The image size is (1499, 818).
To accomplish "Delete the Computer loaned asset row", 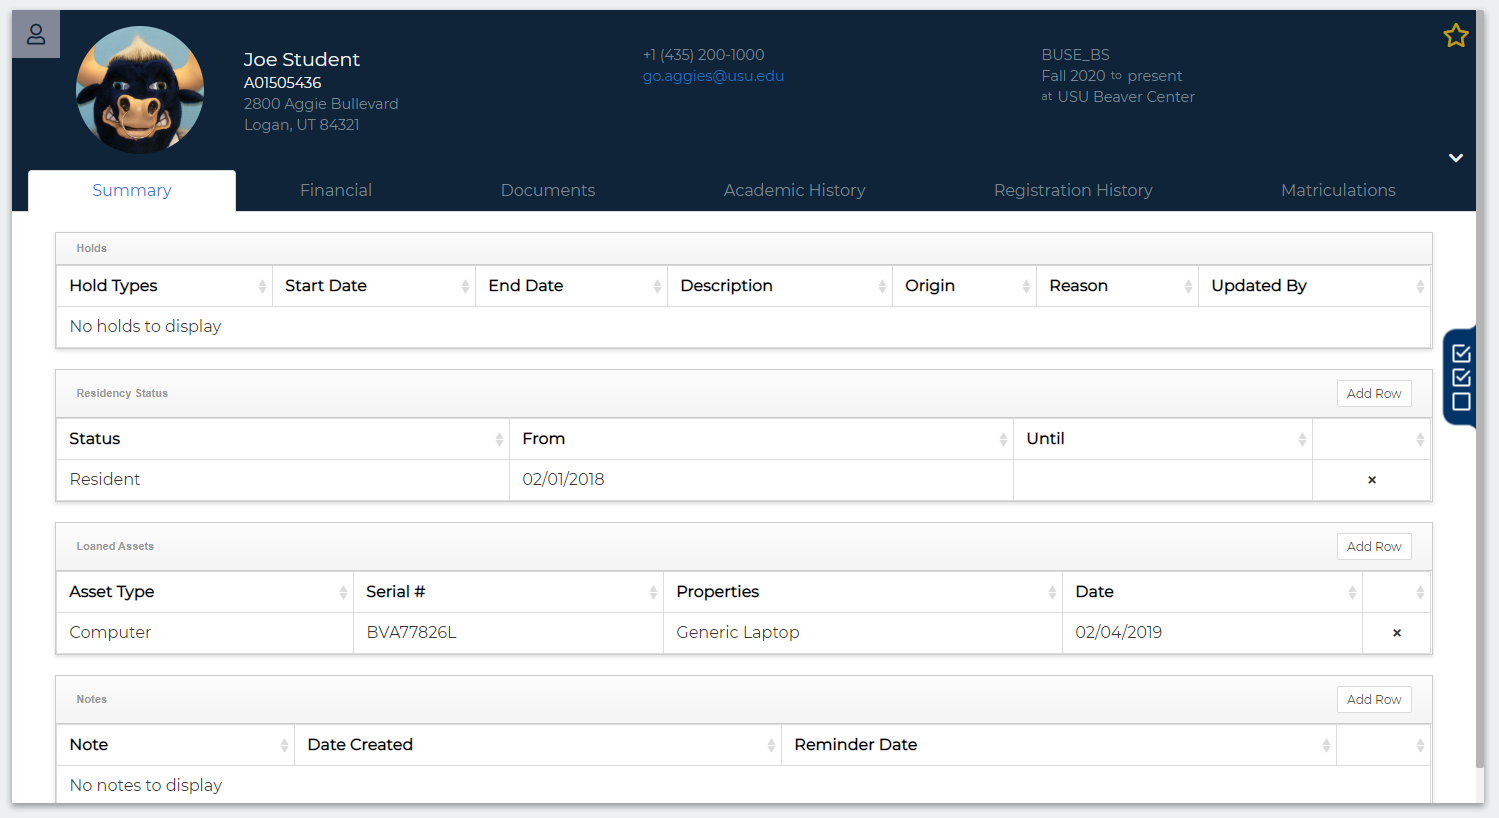I will [x=1396, y=633].
